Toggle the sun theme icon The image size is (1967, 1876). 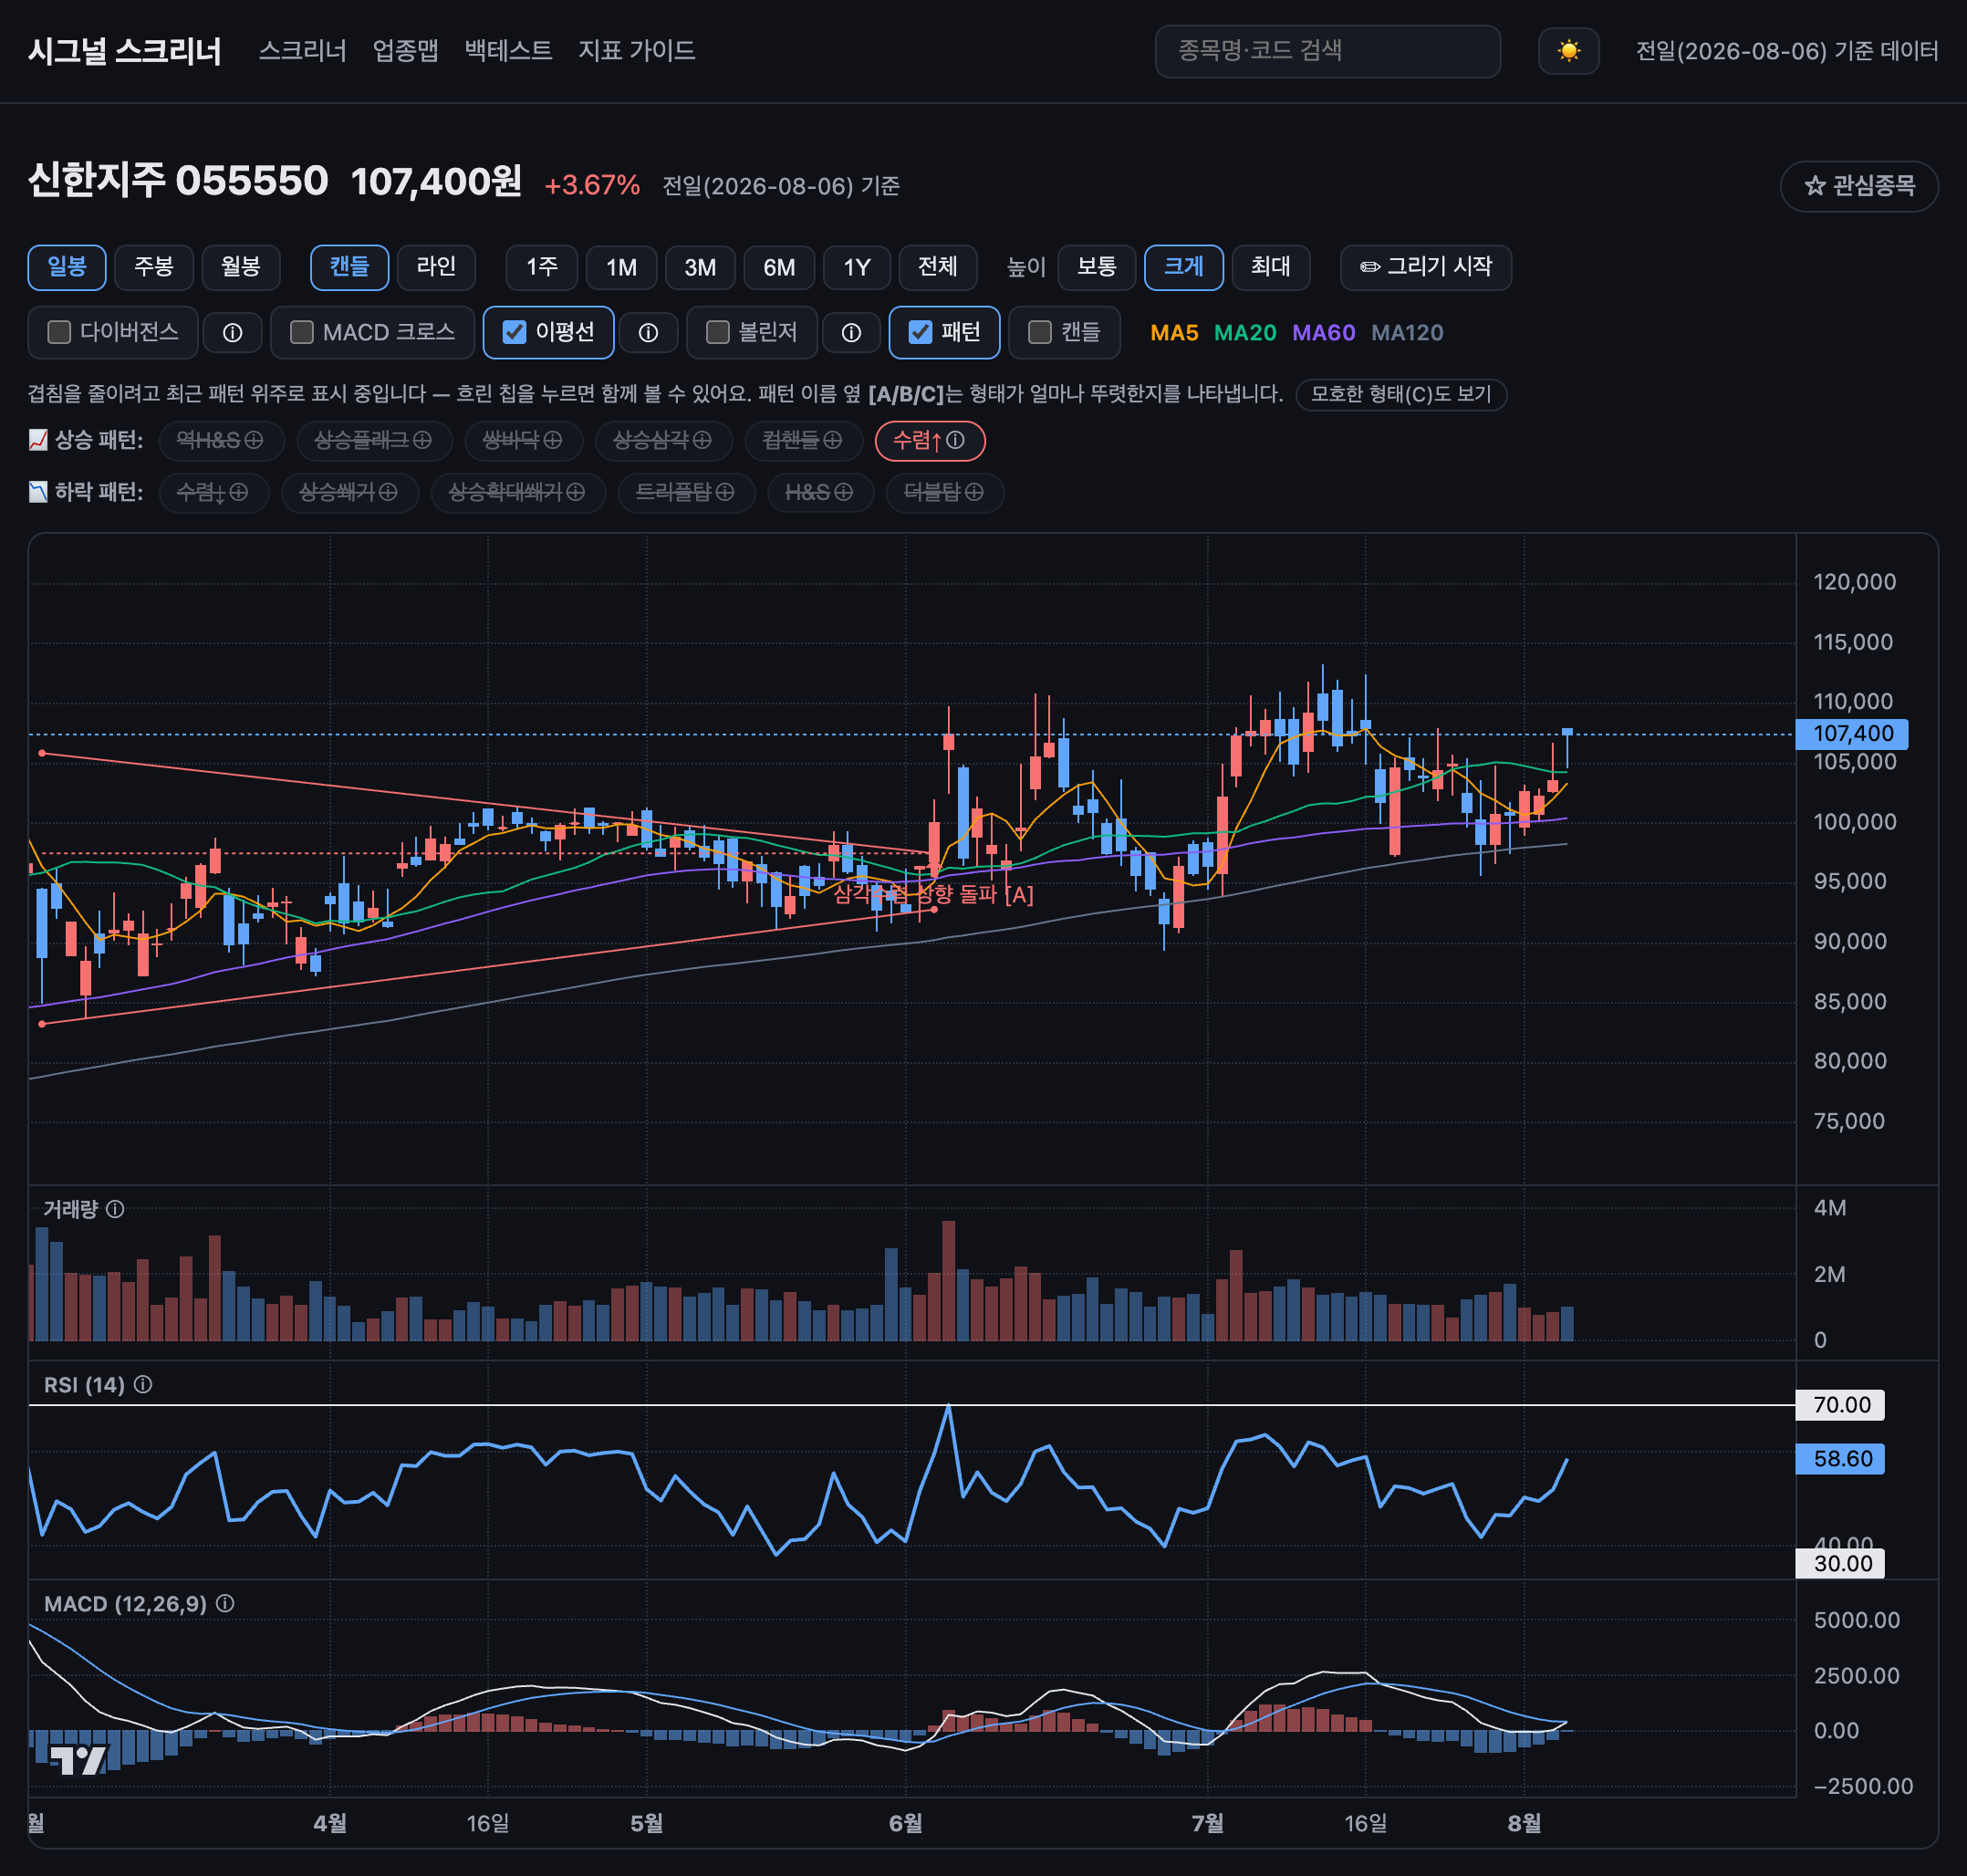[x=1568, y=51]
